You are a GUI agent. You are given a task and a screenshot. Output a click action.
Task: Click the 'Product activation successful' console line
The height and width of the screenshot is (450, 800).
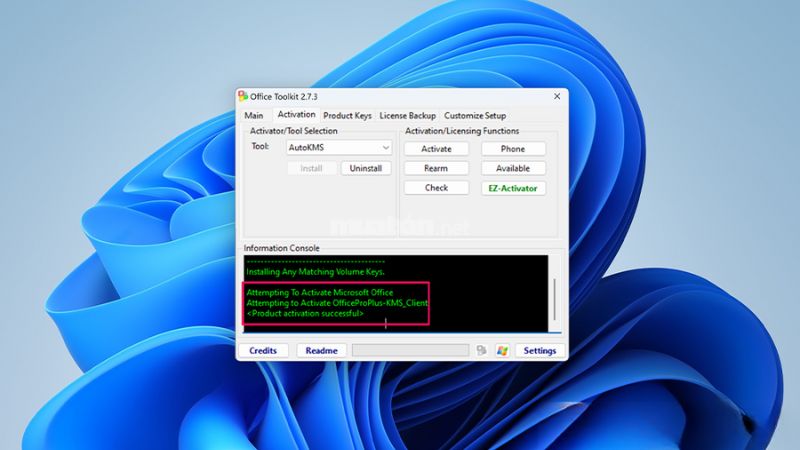pos(305,314)
